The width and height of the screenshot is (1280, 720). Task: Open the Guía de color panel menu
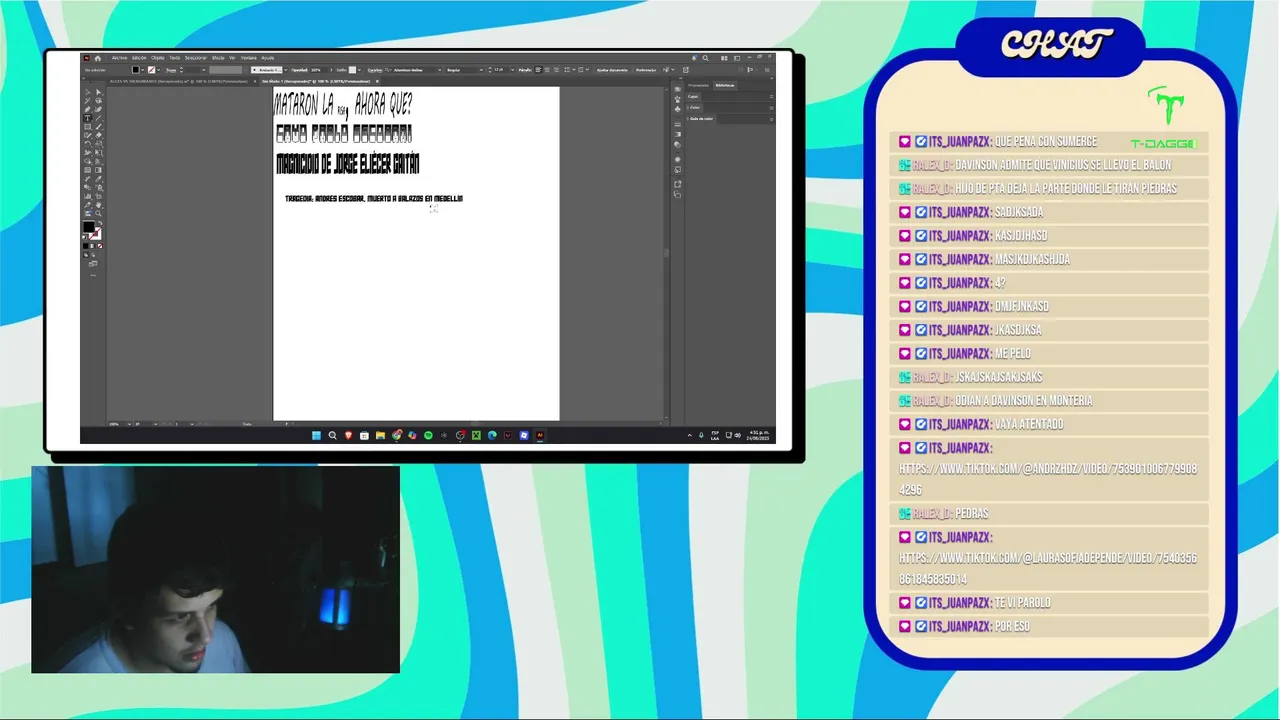click(771, 119)
